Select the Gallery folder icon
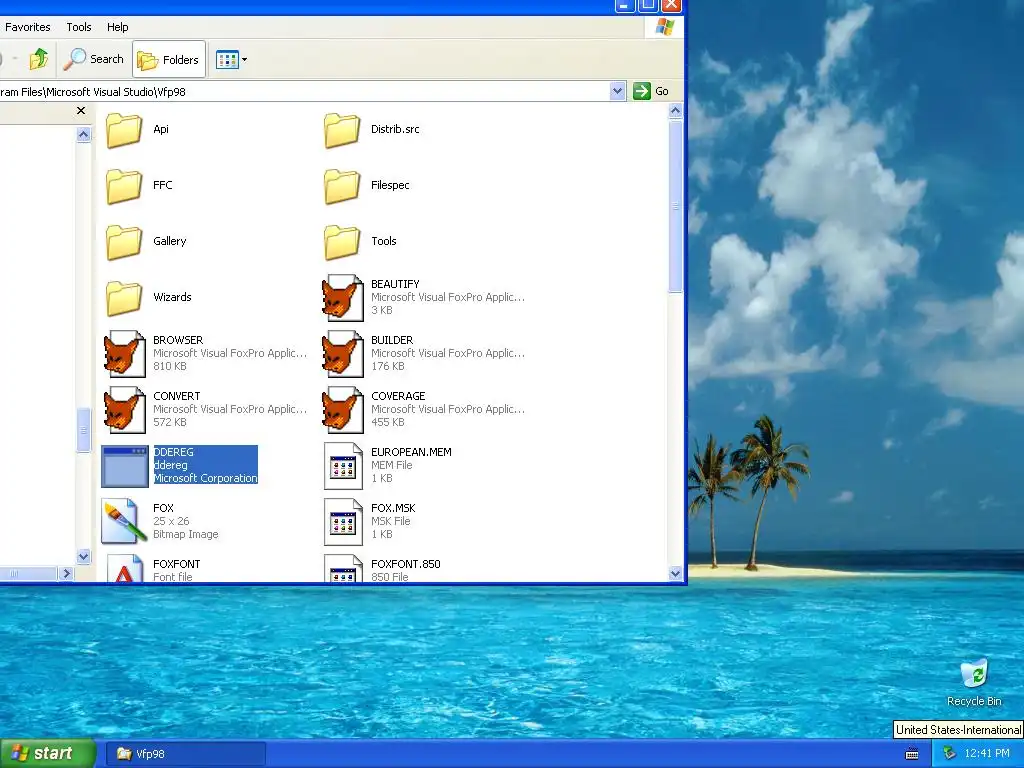This screenshot has width=1024, height=768. coord(124,242)
